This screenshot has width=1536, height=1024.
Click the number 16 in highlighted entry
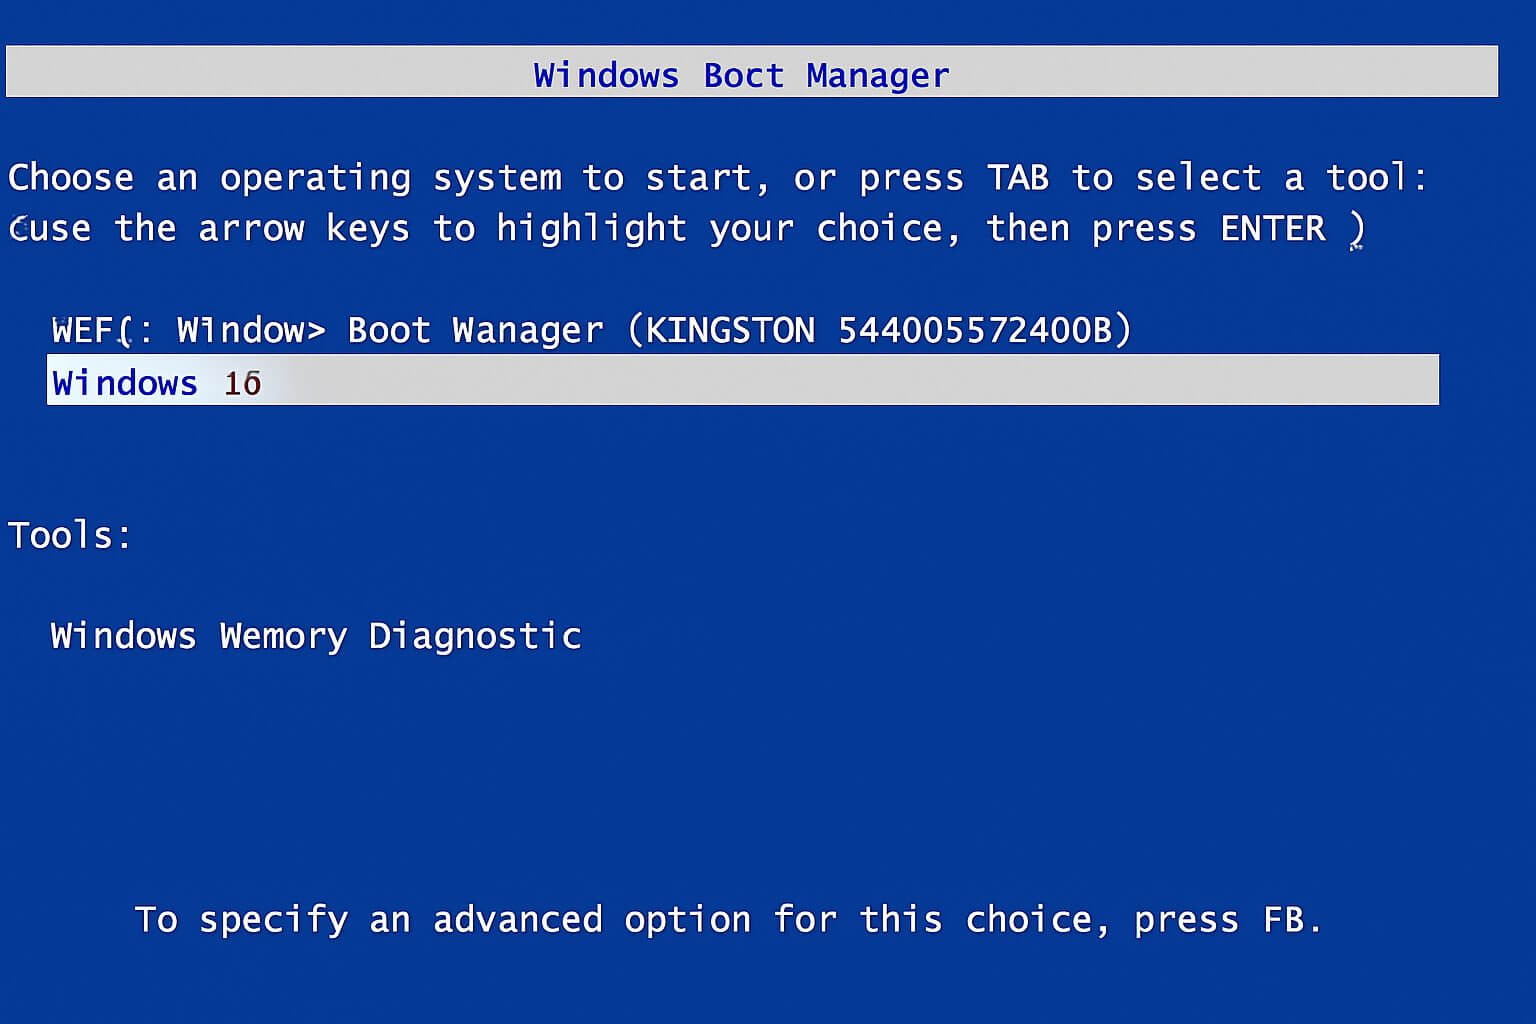tap(242, 383)
